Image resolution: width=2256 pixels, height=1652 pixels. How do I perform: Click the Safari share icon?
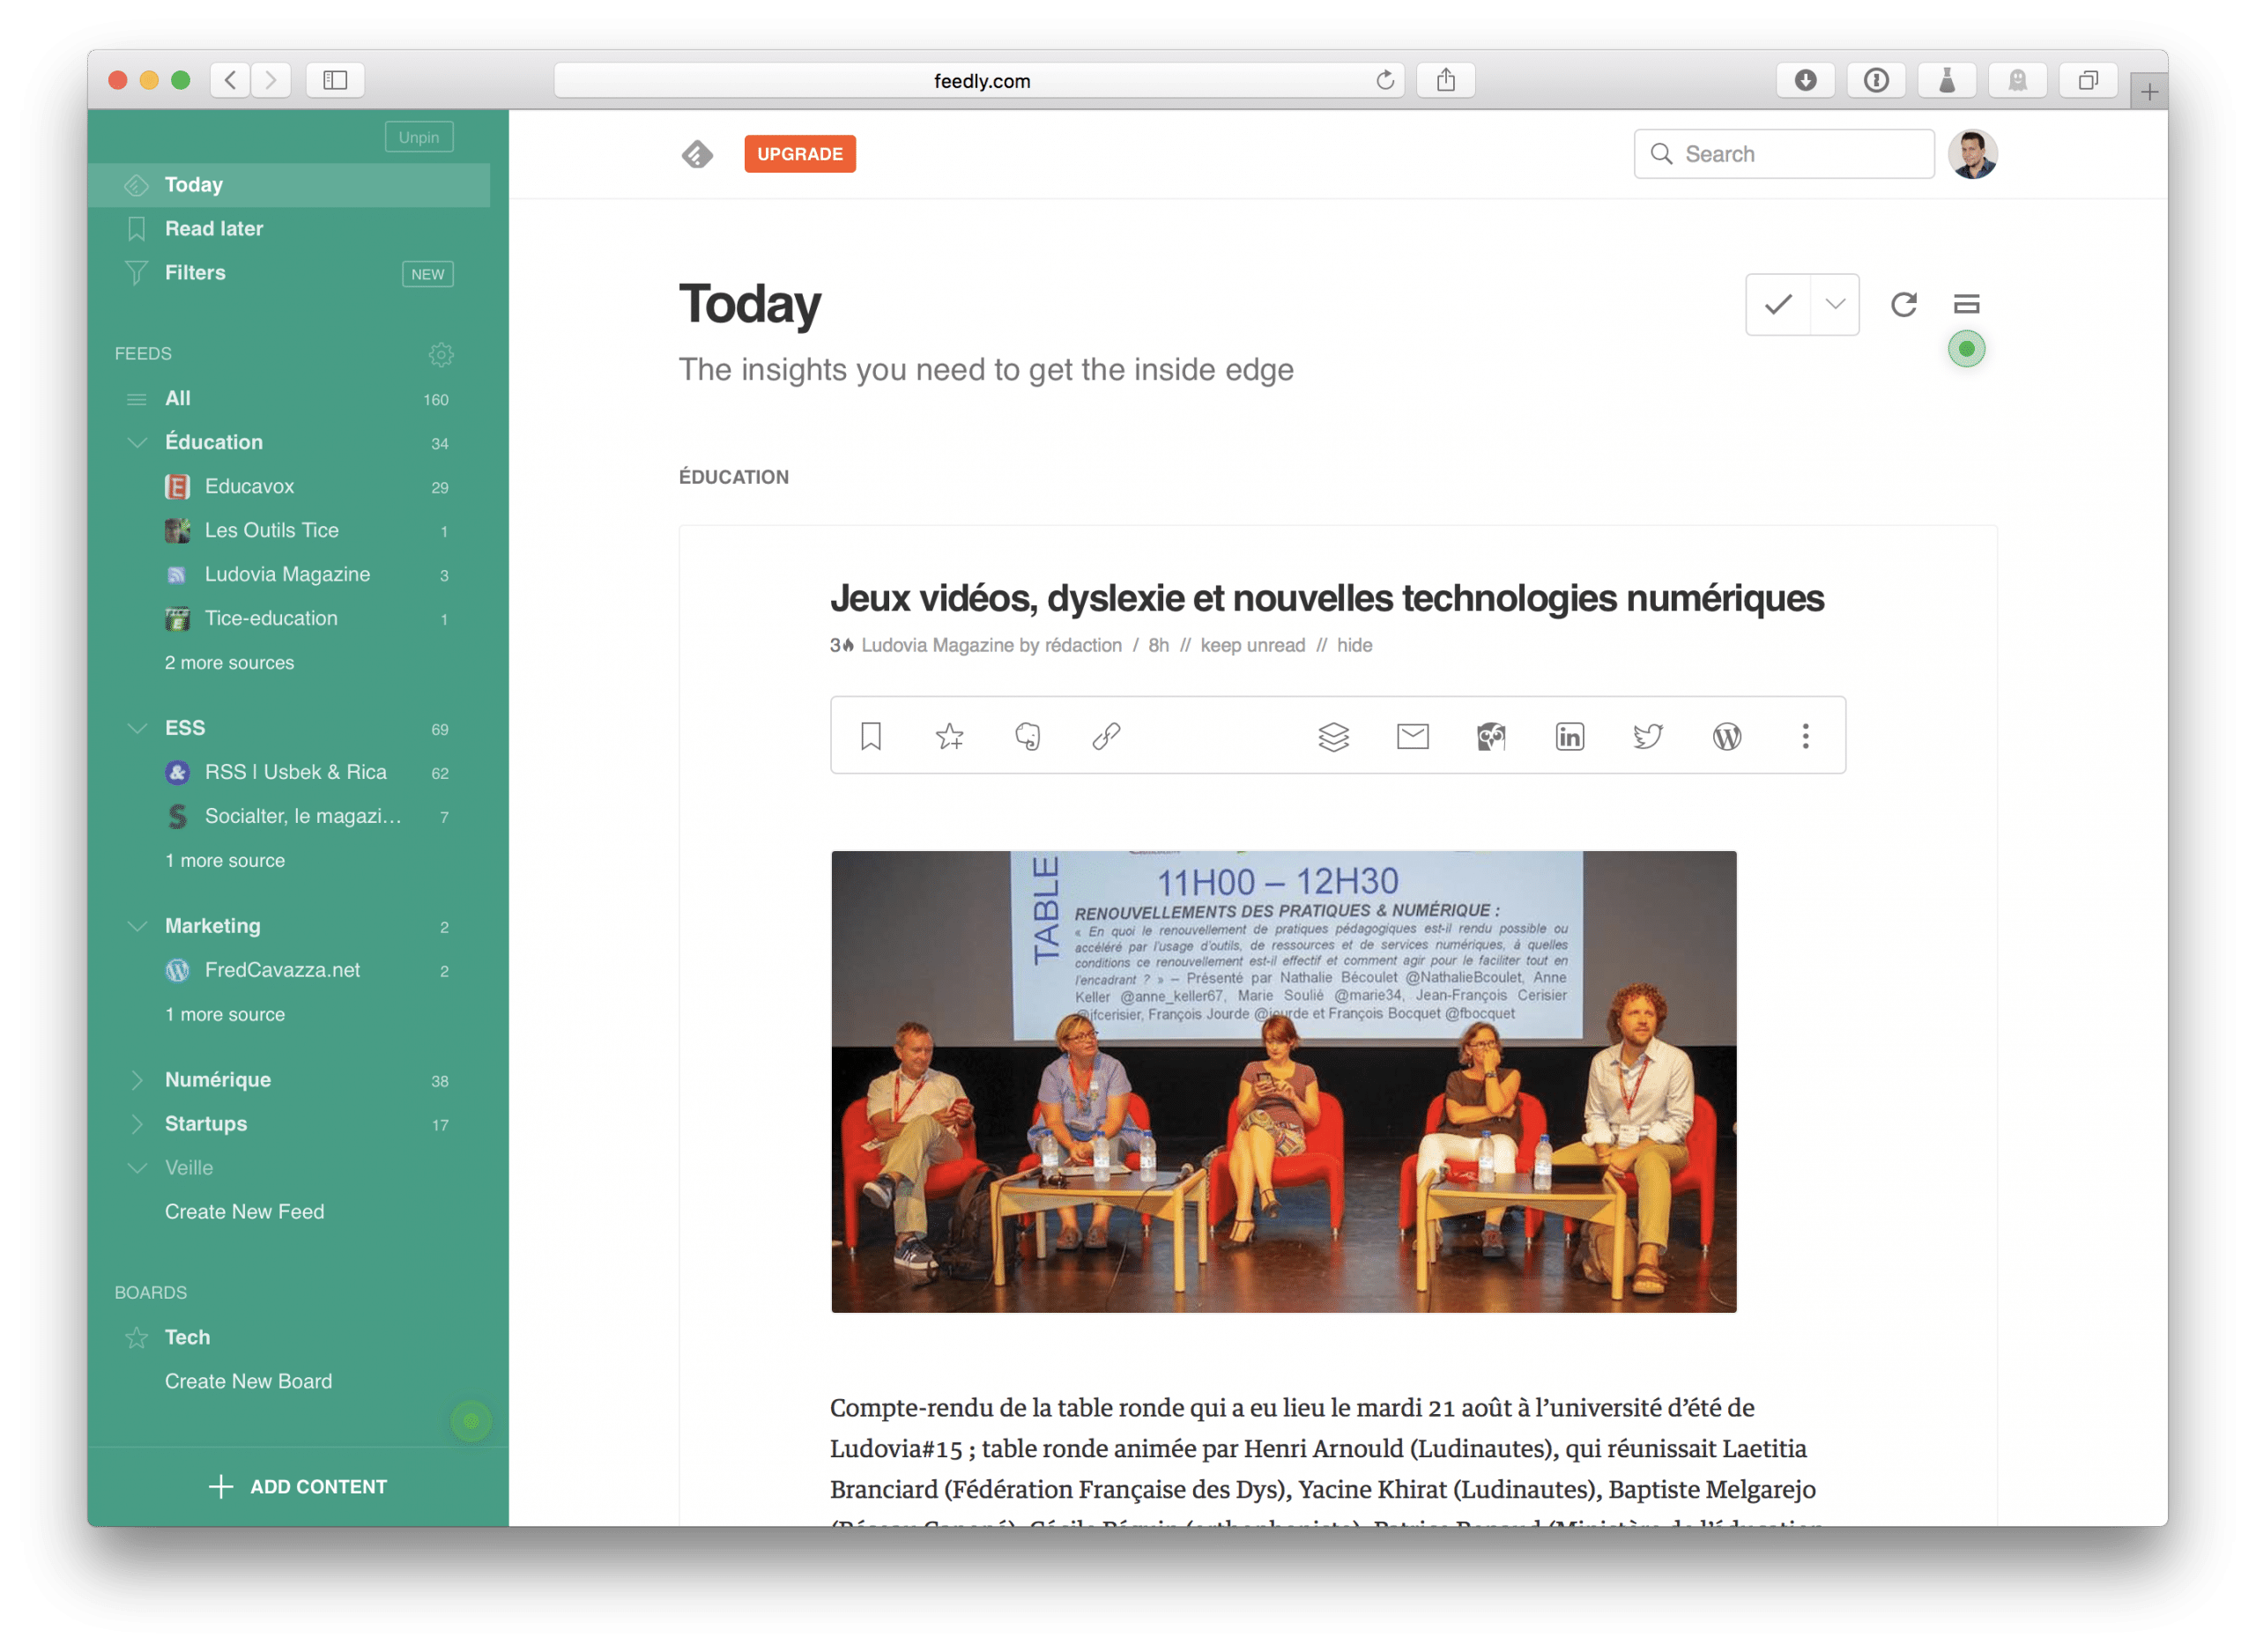[x=1445, y=80]
